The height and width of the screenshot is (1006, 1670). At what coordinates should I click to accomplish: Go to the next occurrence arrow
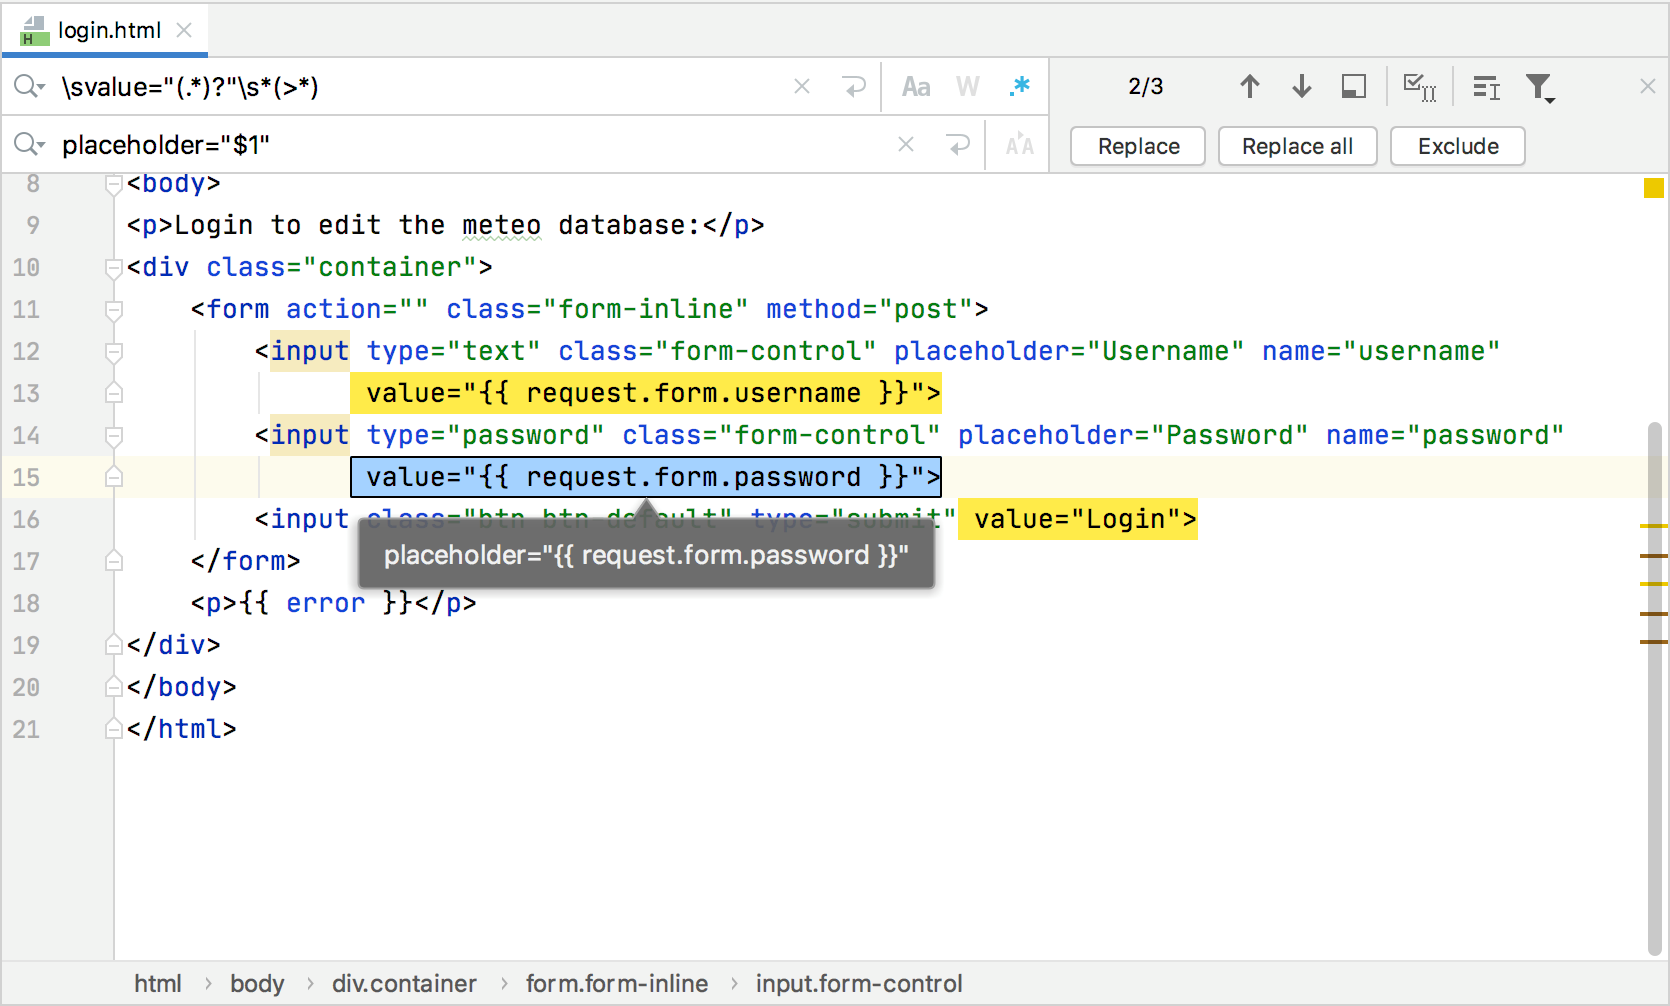click(1301, 87)
